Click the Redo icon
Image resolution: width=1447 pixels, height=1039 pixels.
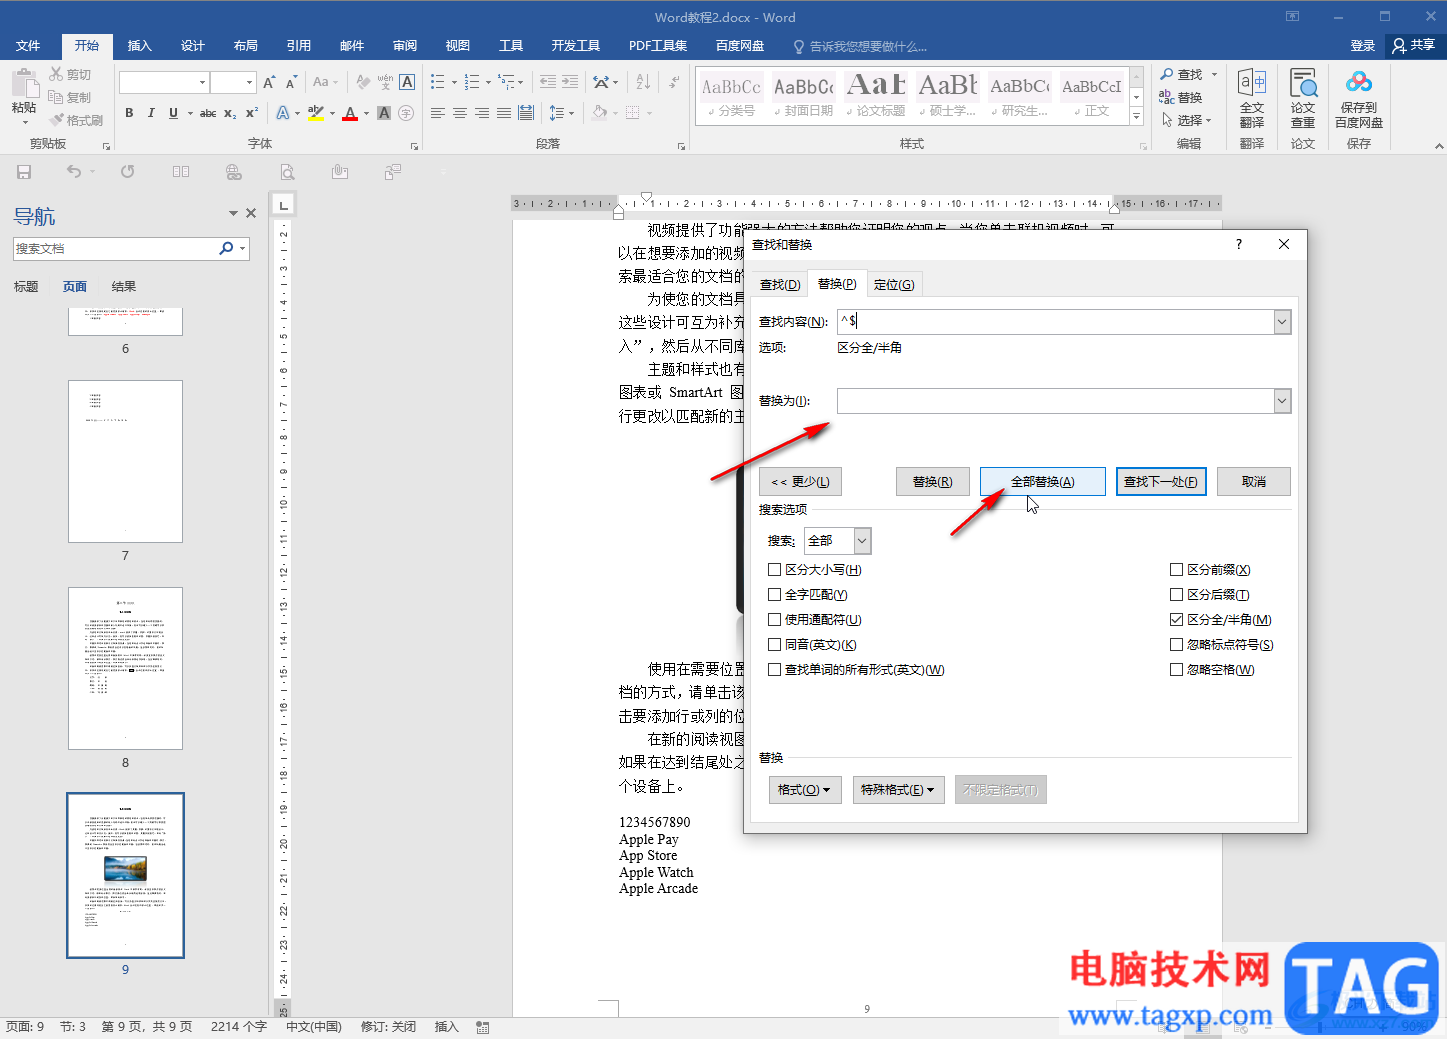click(128, 172)
